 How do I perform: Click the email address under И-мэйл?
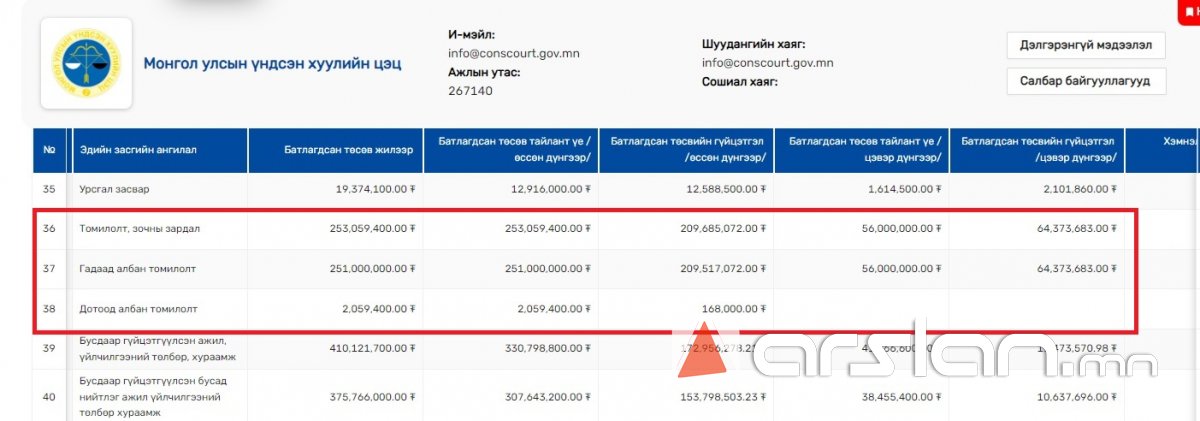tap(513, 53)
